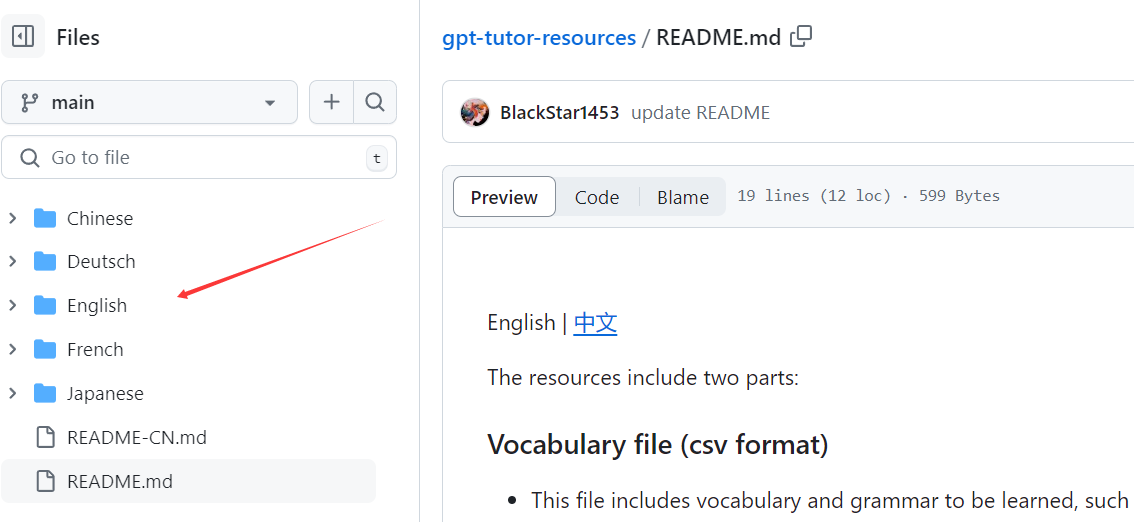This screenshot has height=522, width=1134.
Task: Click the Japanese folder icon
Action: point(45,393)
